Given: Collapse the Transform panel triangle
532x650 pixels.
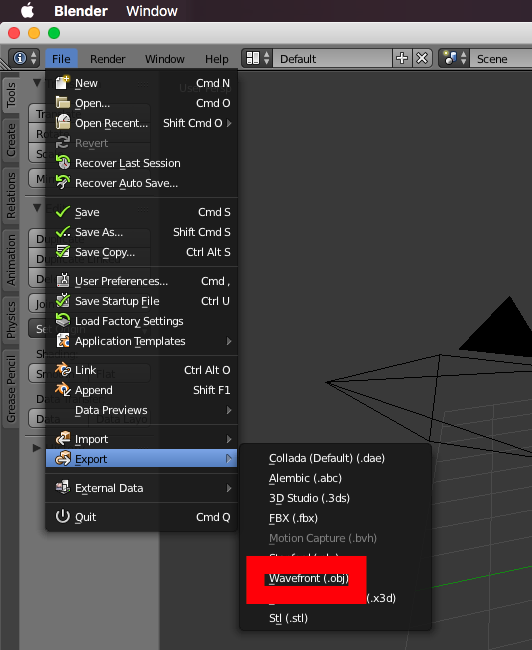Looking at the screenshot, I should [36, 83].
